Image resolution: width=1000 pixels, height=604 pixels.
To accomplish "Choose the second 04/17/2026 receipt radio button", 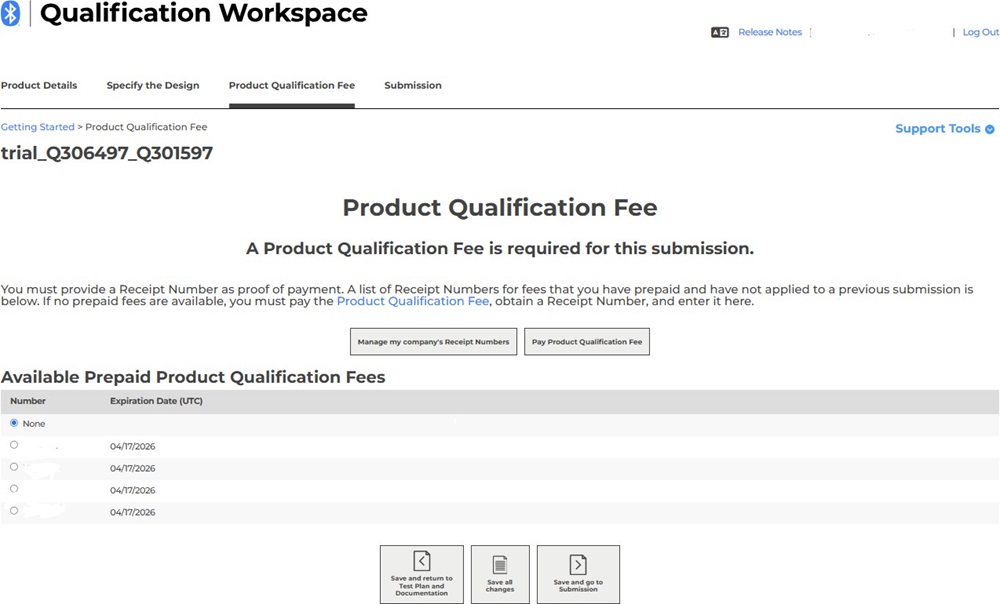I will point(14,467).
